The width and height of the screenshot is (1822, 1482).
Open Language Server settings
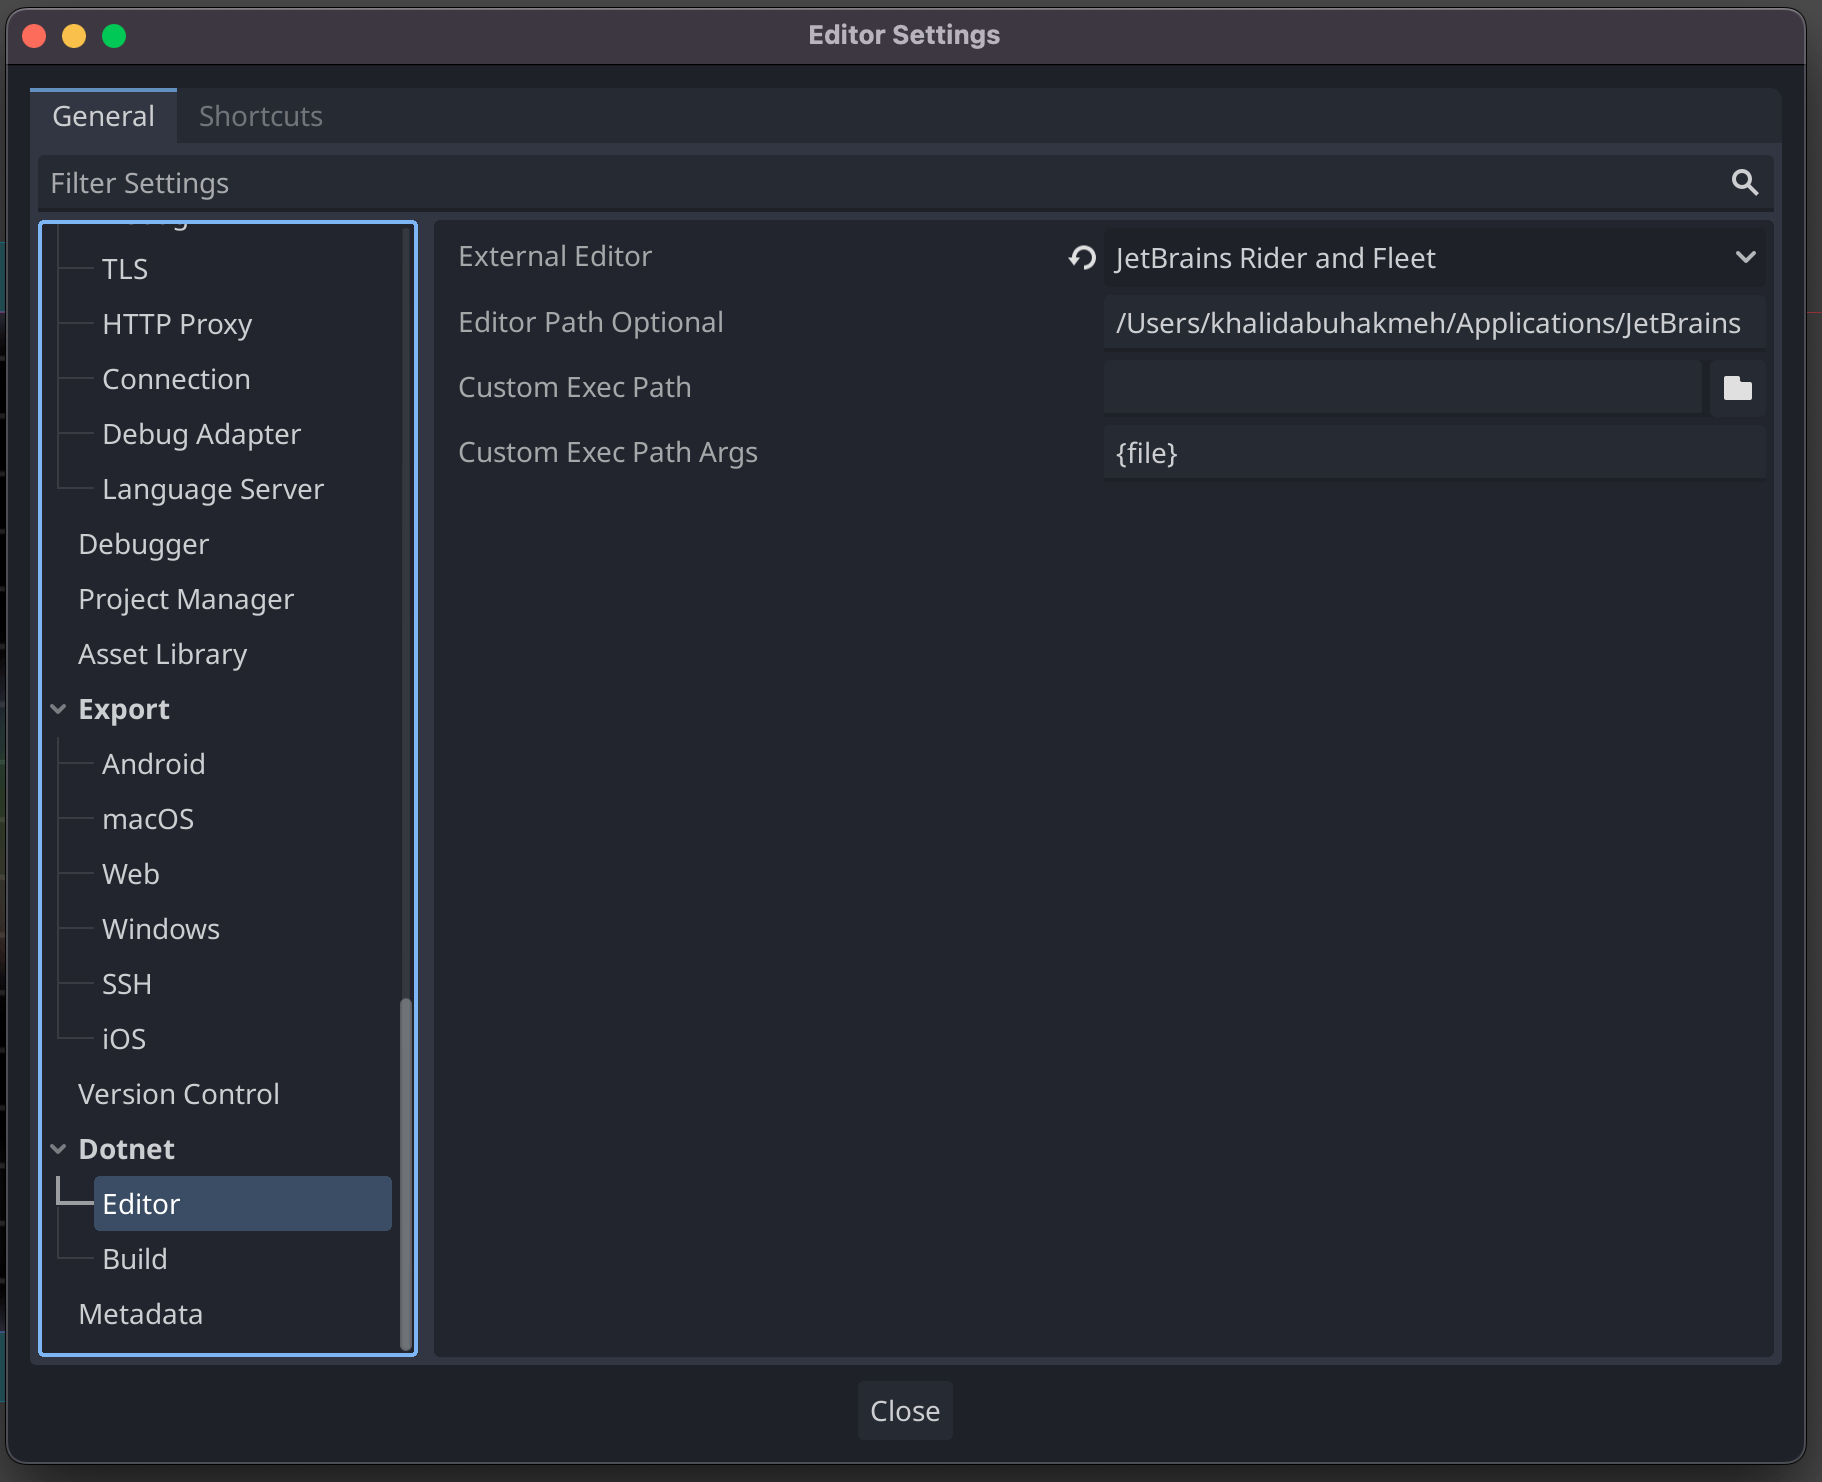click(213, 489)
